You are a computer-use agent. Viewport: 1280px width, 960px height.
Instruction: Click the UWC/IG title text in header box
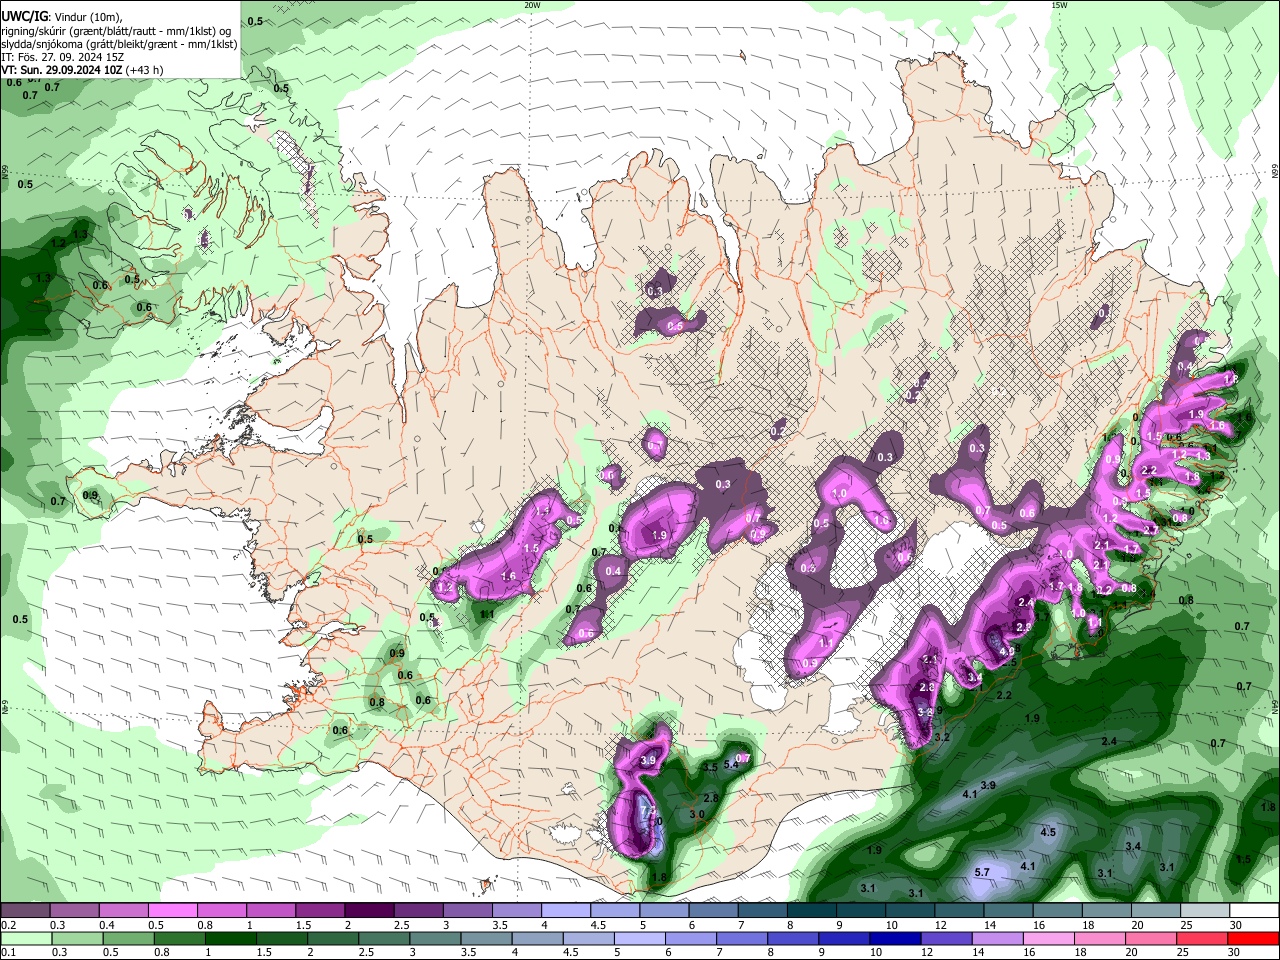(24, 16)
